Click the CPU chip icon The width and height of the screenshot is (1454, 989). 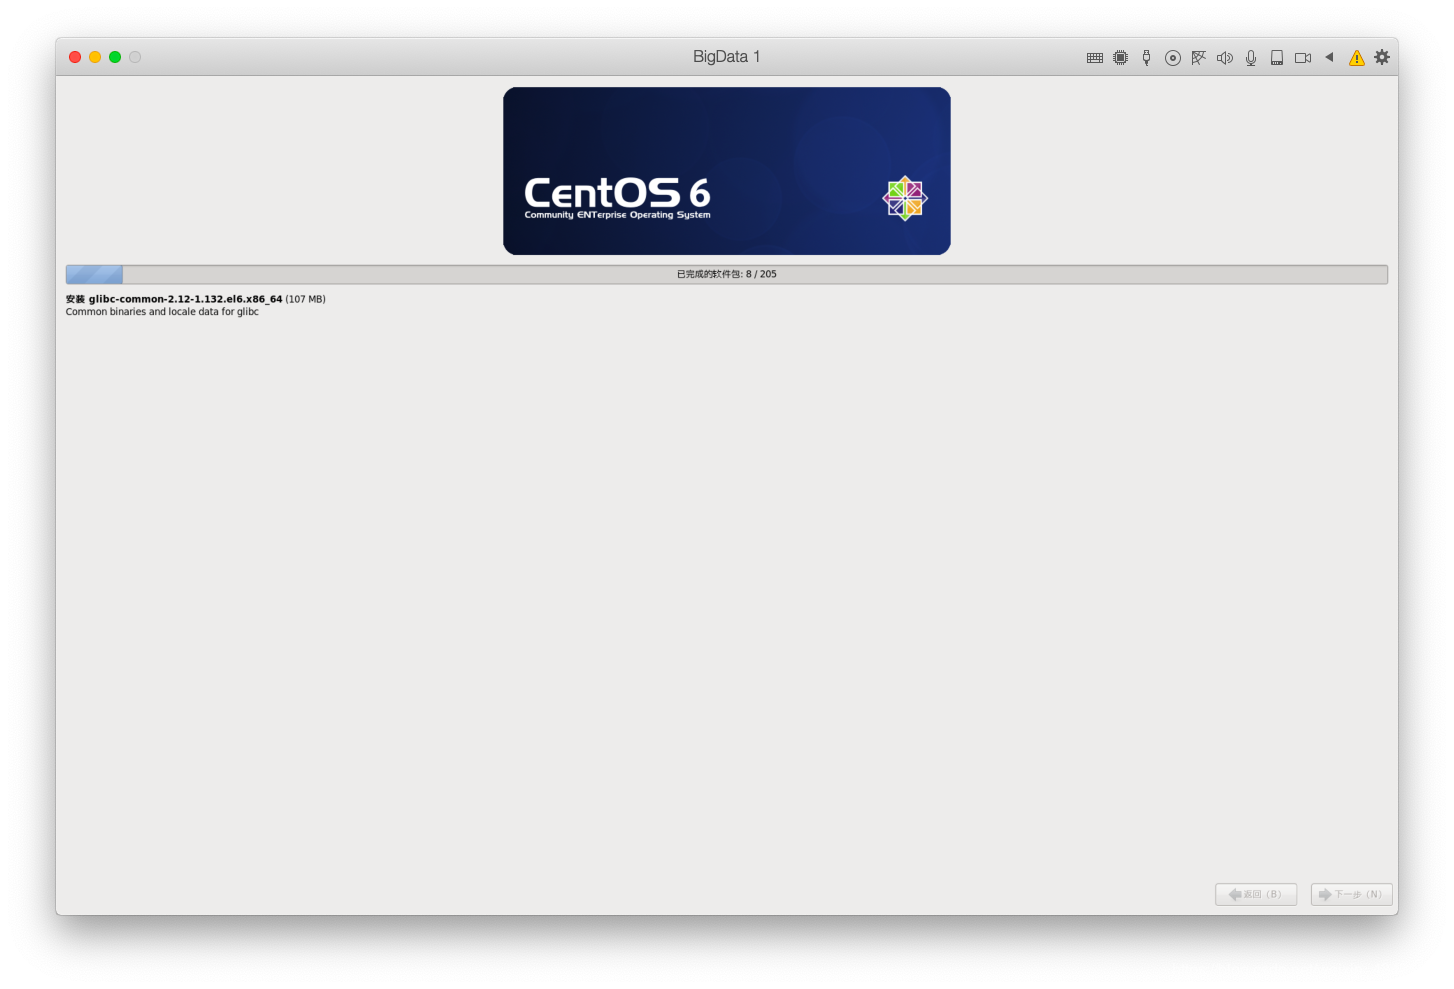point(1121,58)
